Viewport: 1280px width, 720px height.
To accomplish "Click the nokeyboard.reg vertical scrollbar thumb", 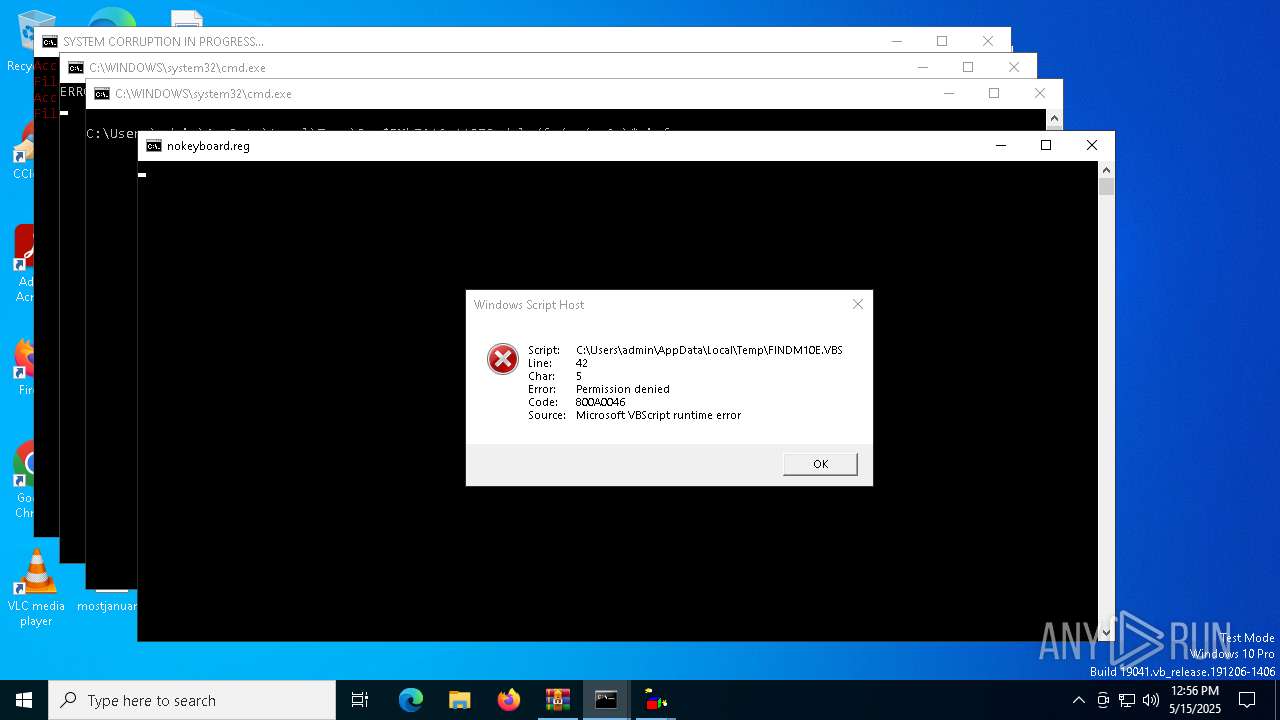I will (x=1106, y=186).
